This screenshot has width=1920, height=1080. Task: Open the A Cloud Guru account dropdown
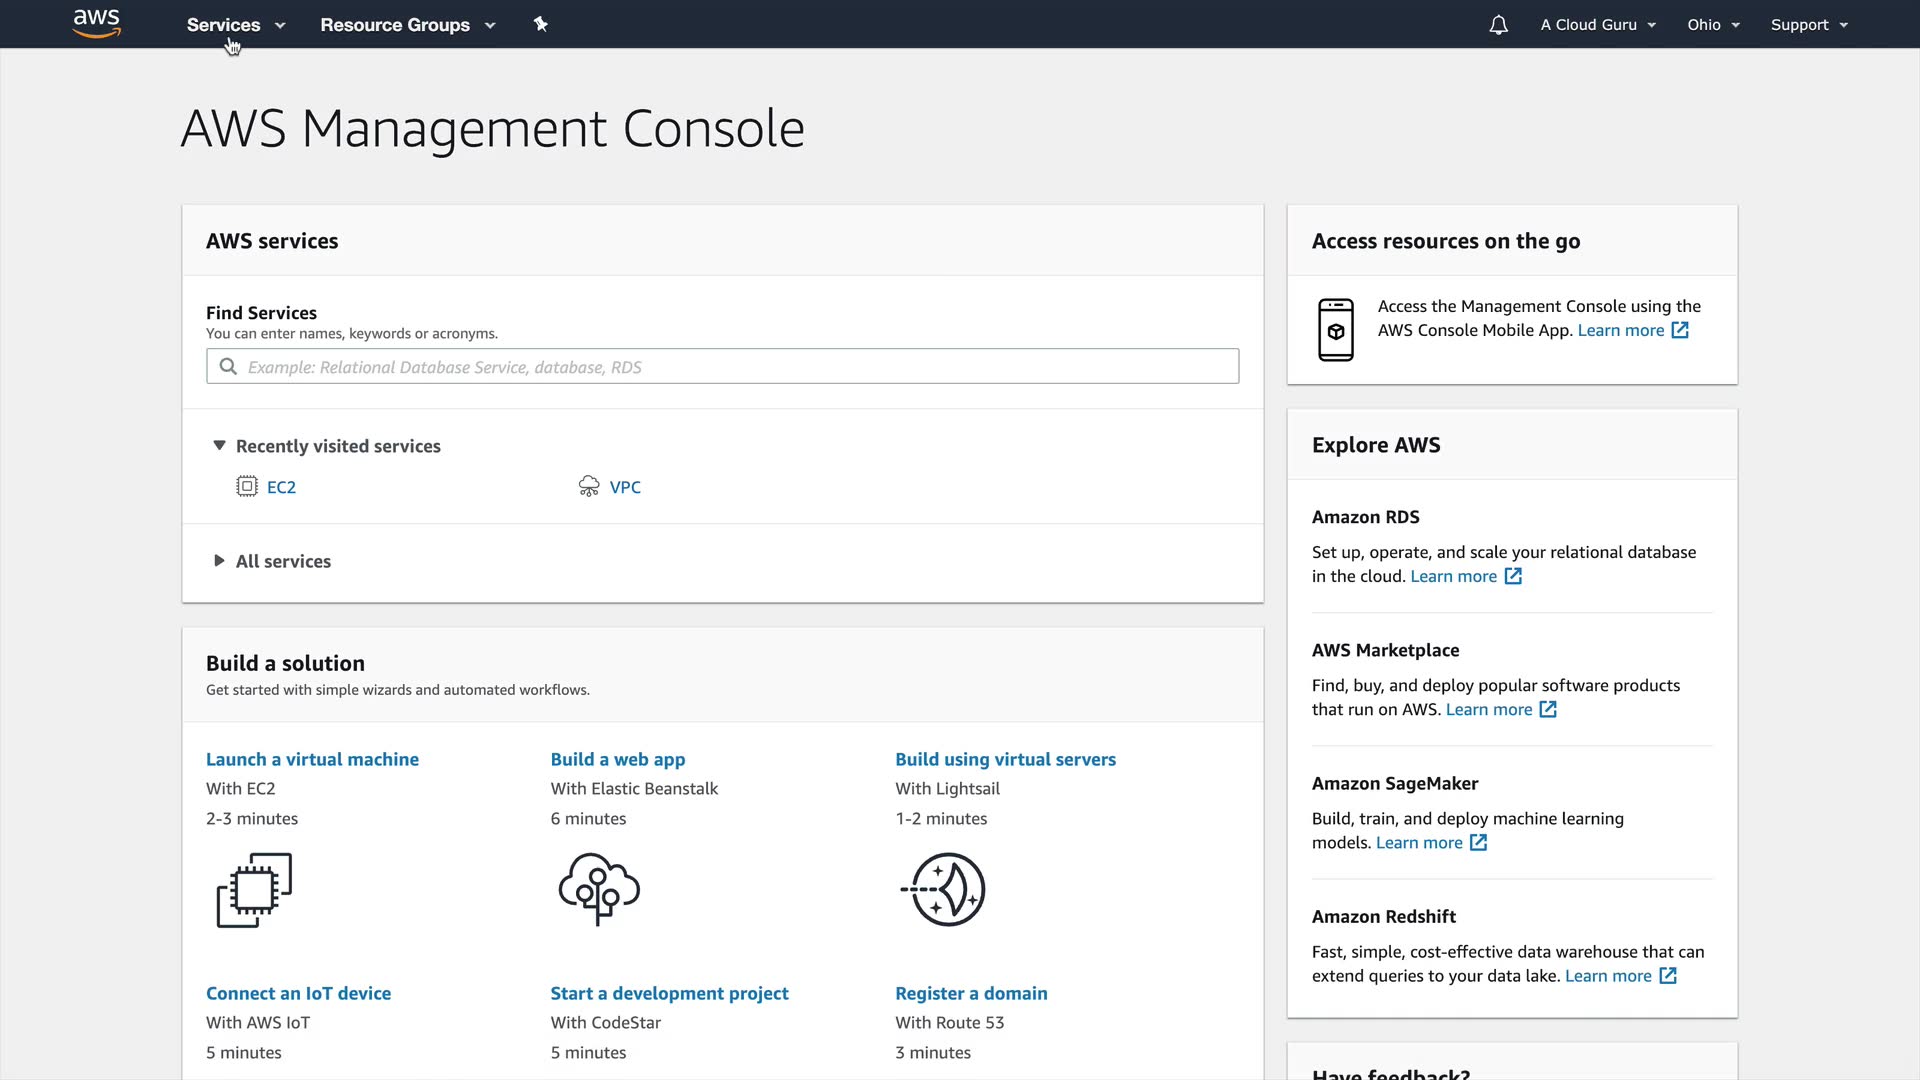point(1597,25)
